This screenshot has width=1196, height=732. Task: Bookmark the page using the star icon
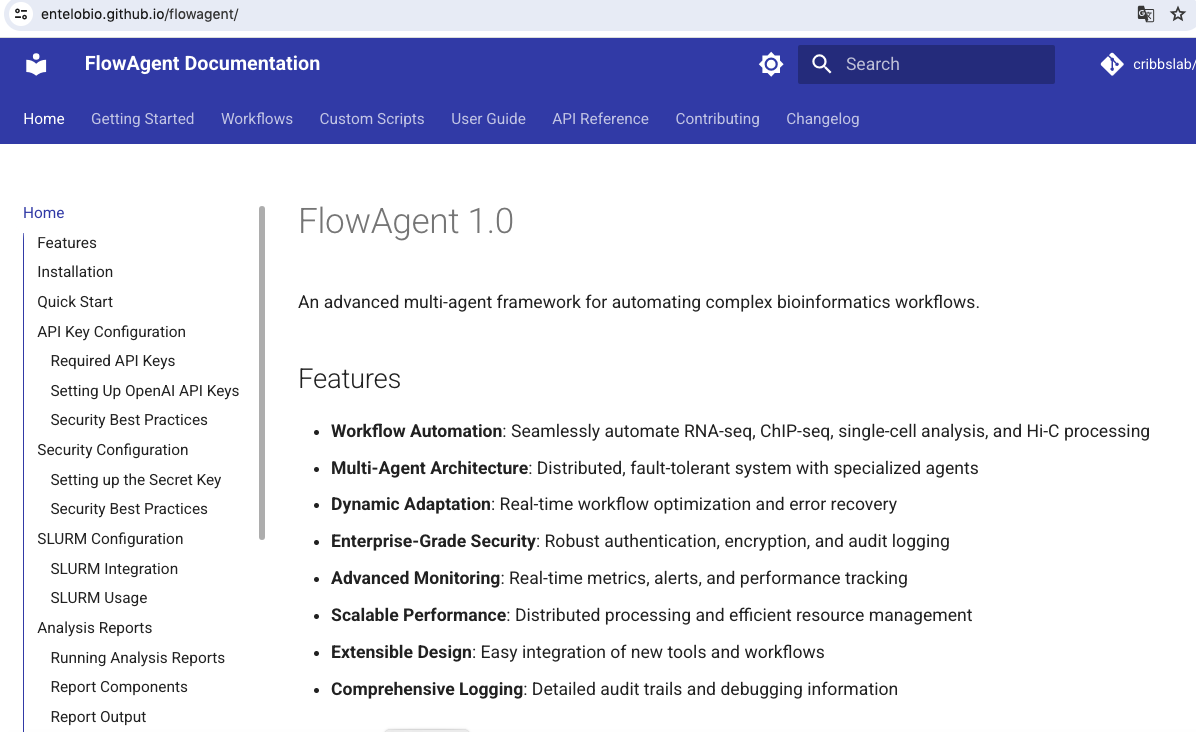pyautogui.click(x=1178, y=15)
